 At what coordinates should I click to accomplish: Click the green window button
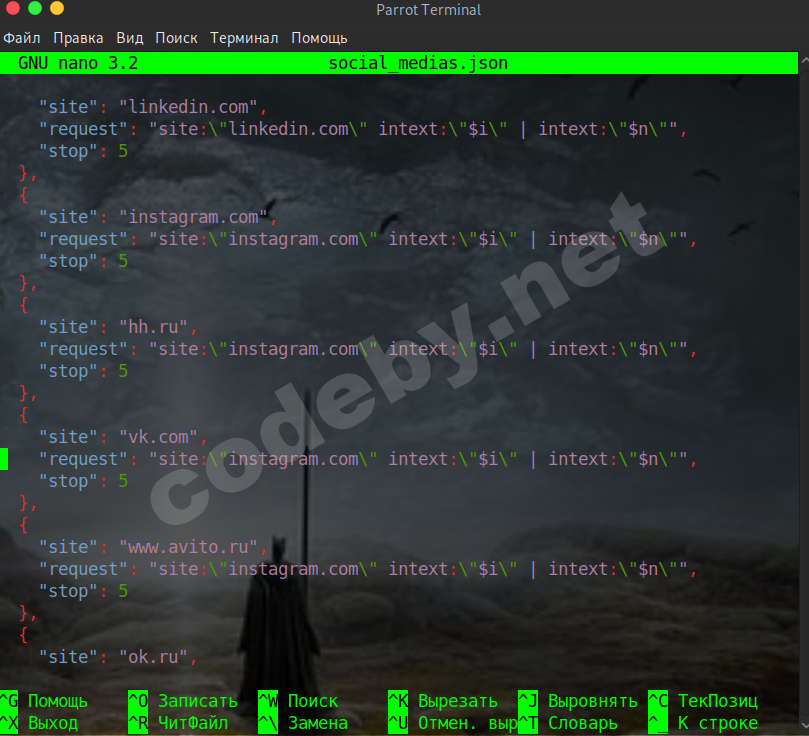pyautogui.click(x=35, y=7)
